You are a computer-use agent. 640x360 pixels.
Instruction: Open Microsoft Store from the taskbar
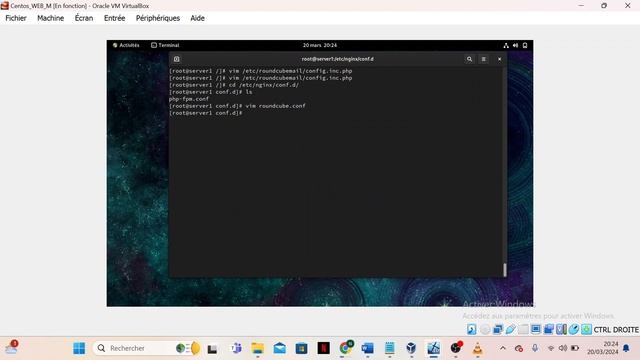coord(302,348)
